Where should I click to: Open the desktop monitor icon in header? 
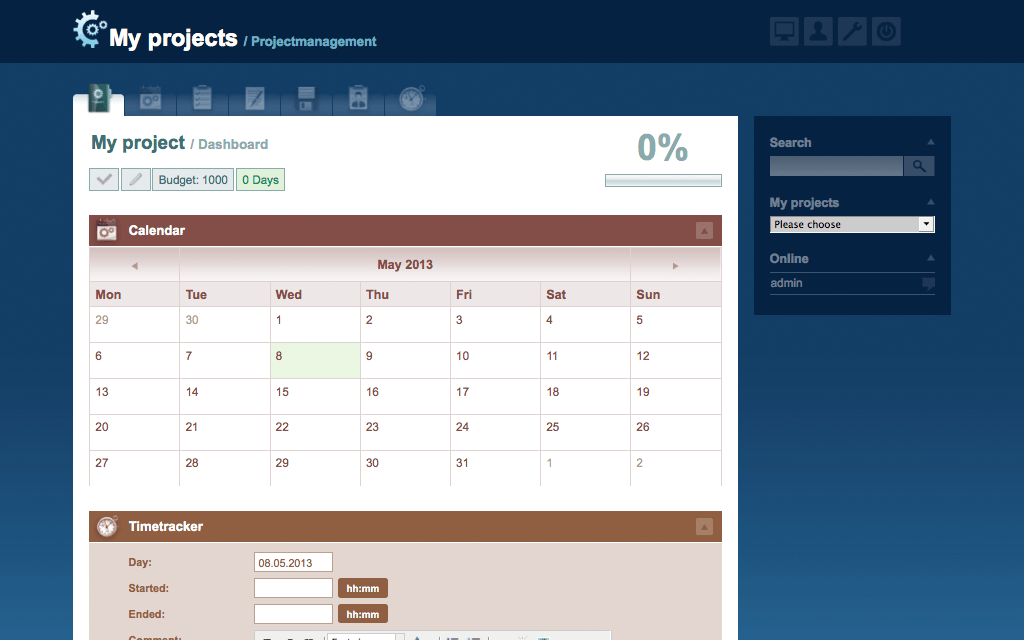[x=785, y=32]
